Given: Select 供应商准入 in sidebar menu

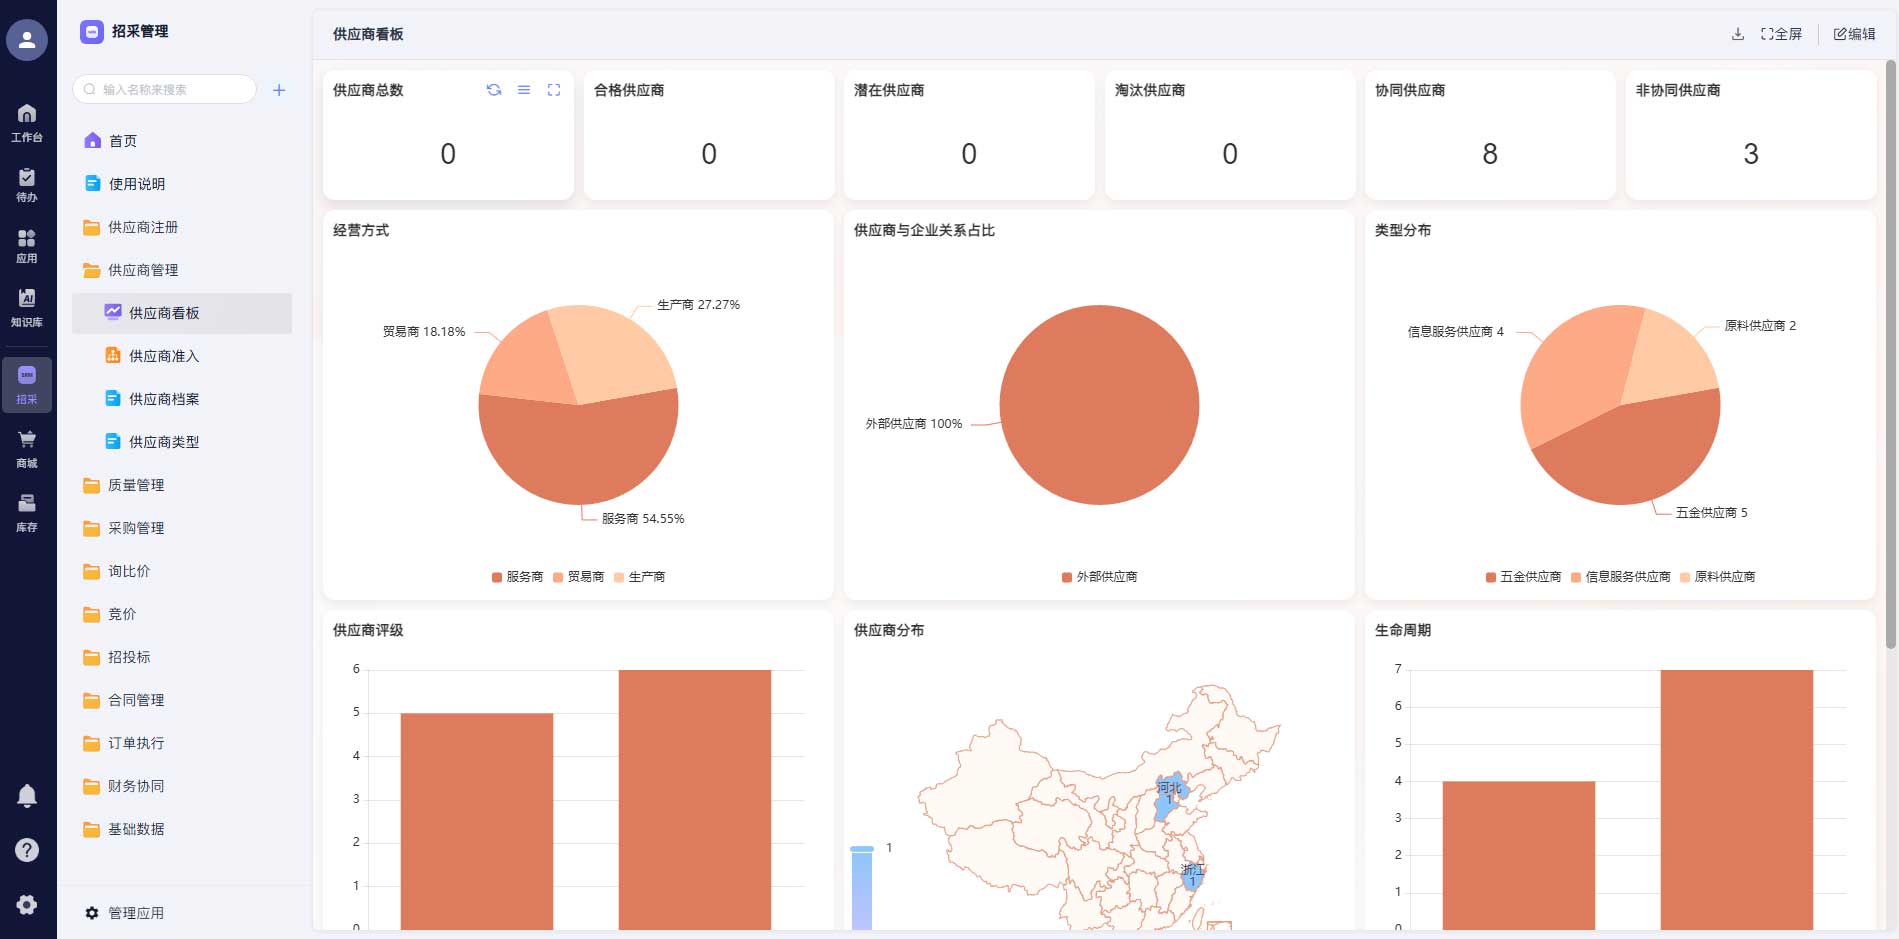Looking at the screenshot, I should point(164,356).
